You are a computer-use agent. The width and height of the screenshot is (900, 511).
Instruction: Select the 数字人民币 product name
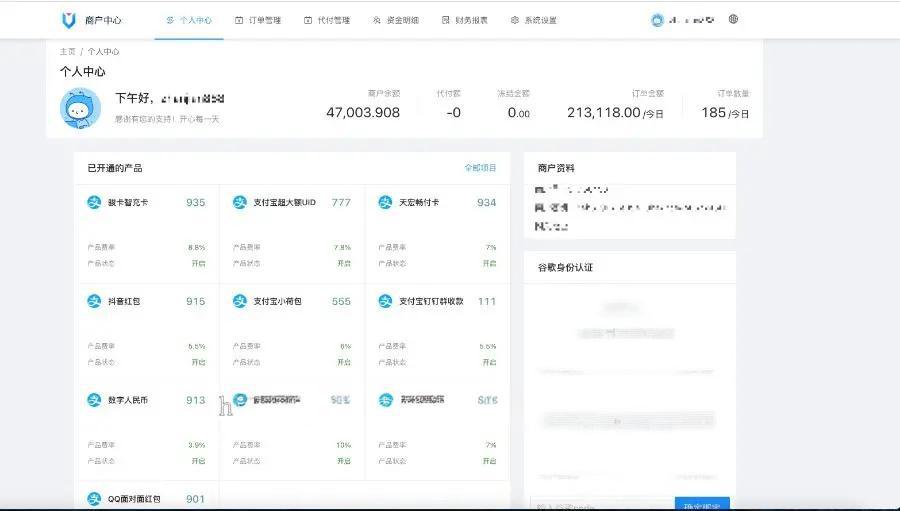pos(127,400)
